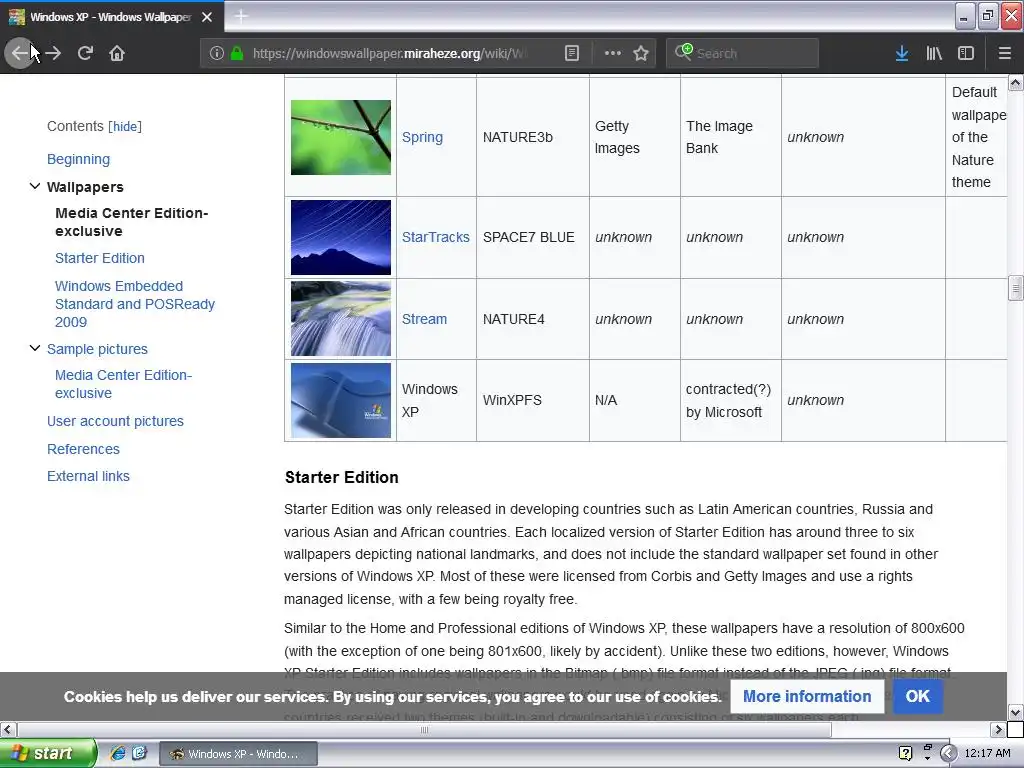Launch Internet Explorer from Quick Launch

[118, 753]
